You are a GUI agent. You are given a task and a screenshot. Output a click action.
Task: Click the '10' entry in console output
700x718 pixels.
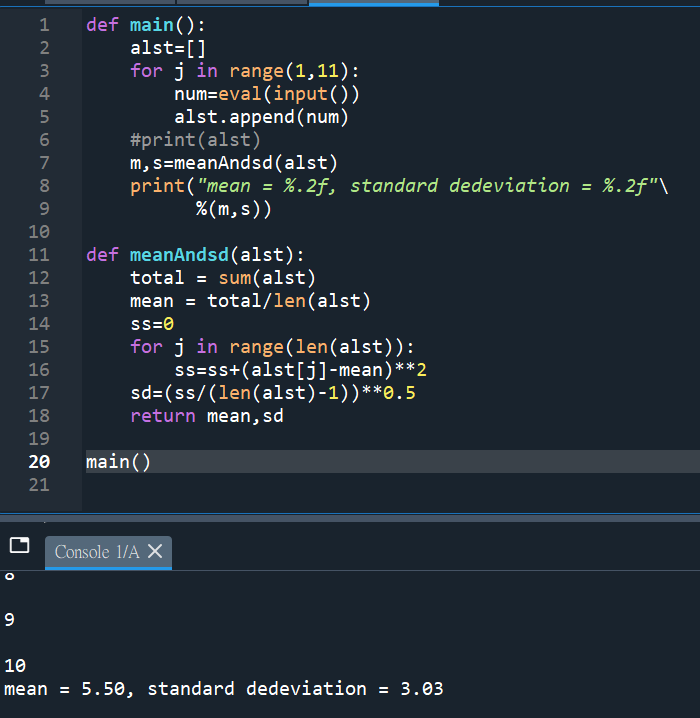pyautogui.click(x=15, y=666)
